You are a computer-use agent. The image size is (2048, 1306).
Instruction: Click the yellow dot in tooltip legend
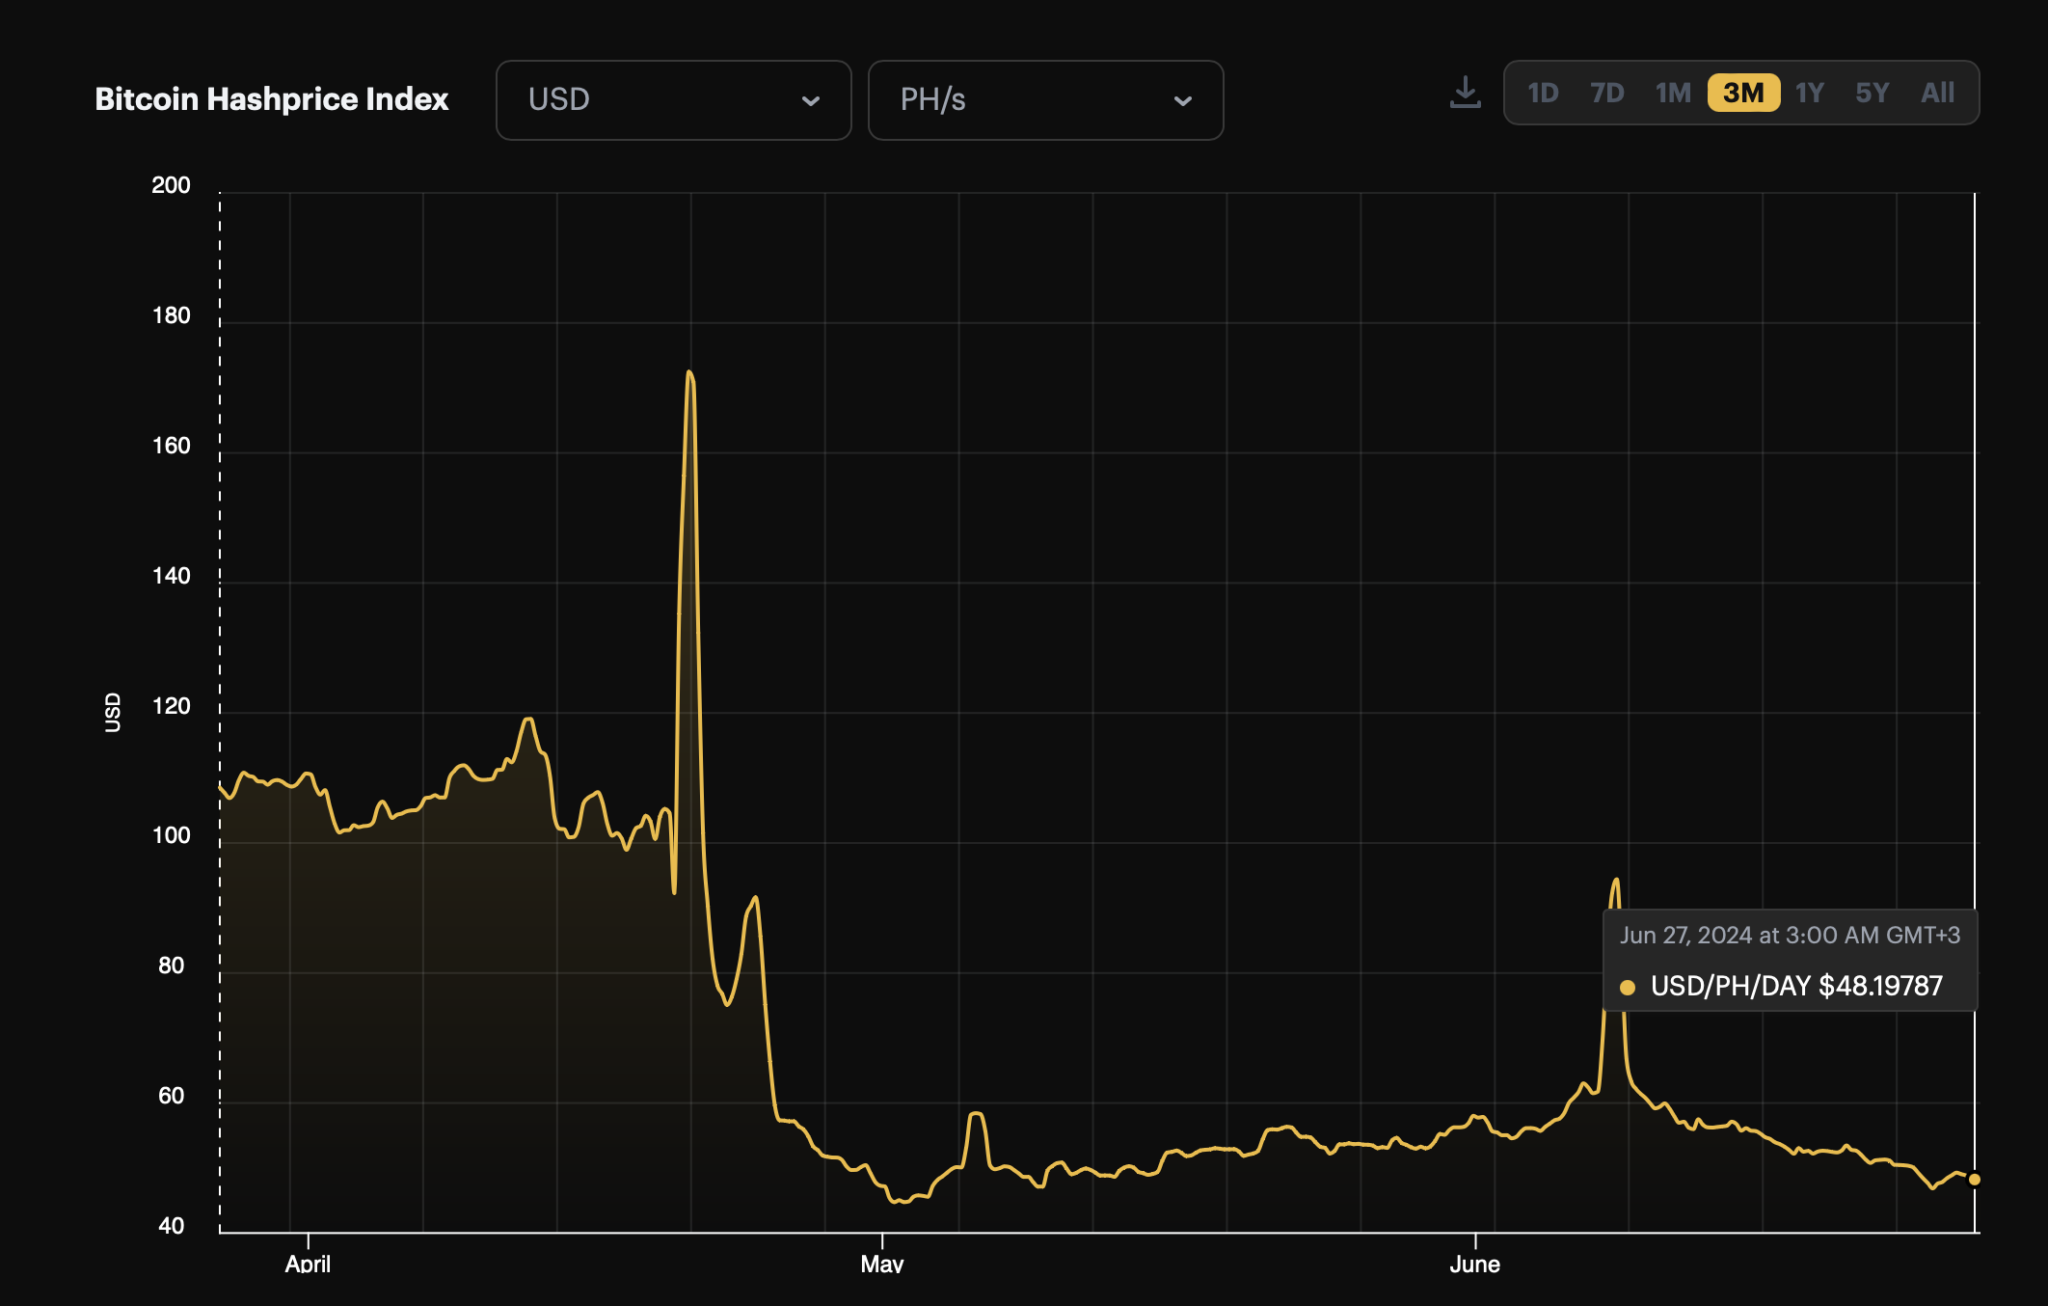(1627, 987)
